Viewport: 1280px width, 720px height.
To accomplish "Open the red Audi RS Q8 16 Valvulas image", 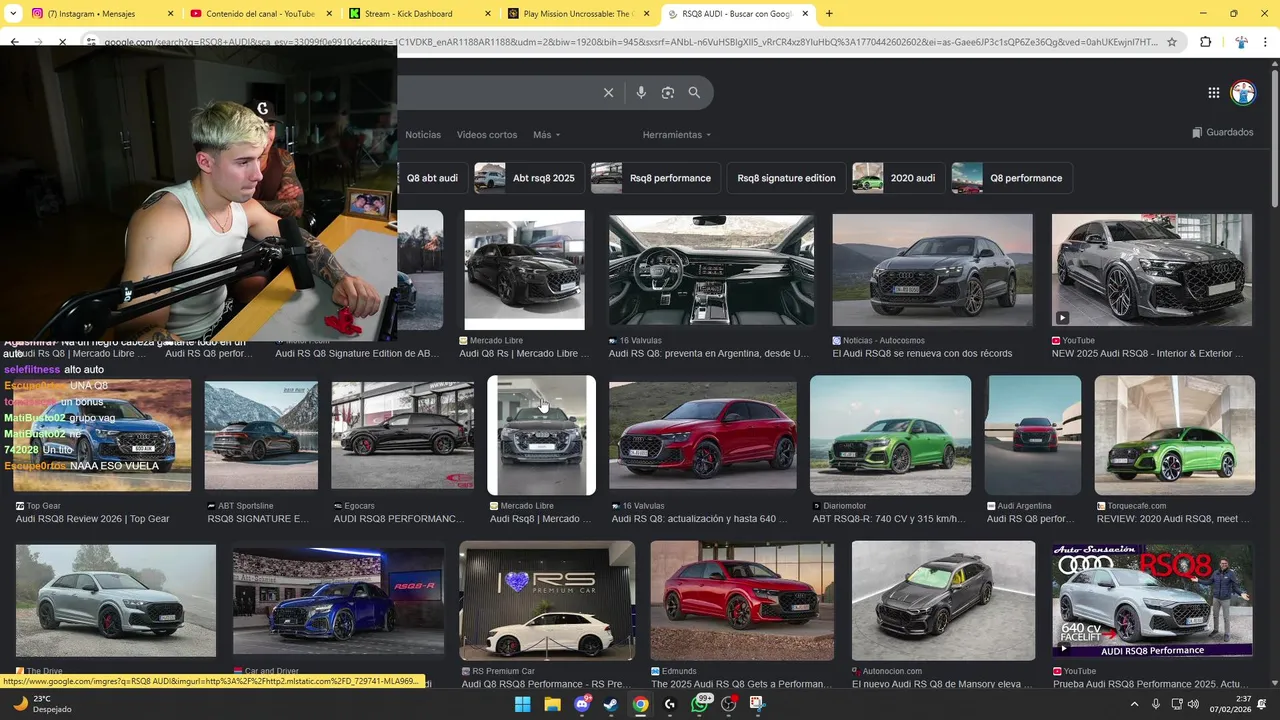I will pos(703,435).
